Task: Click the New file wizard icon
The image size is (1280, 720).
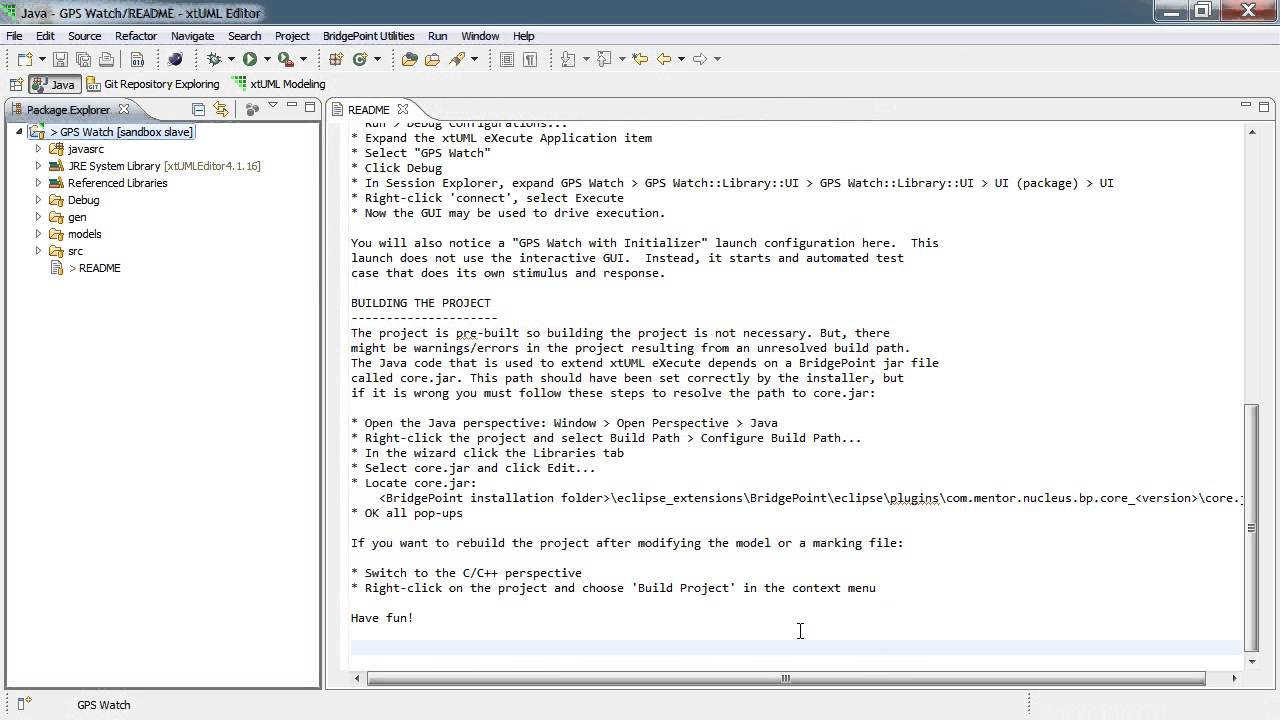Action: click(24, 59)
